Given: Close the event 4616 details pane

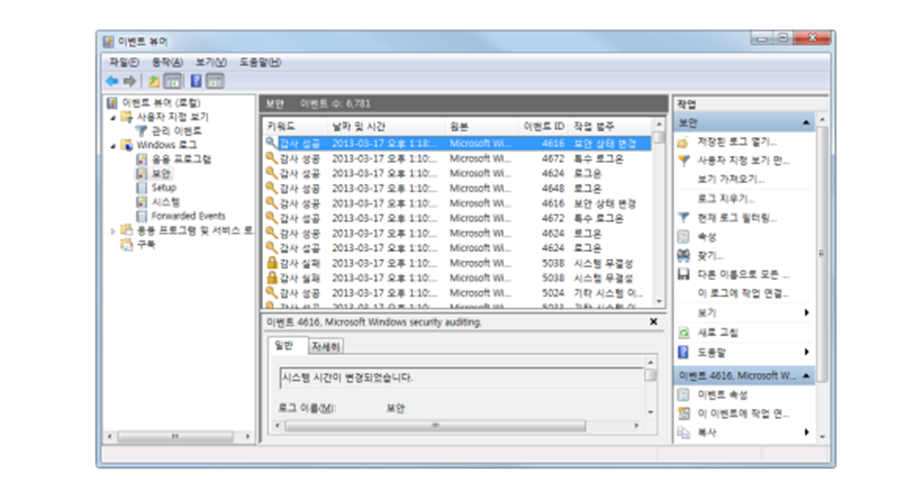Looking at the screenshot, I should point(654,322).
